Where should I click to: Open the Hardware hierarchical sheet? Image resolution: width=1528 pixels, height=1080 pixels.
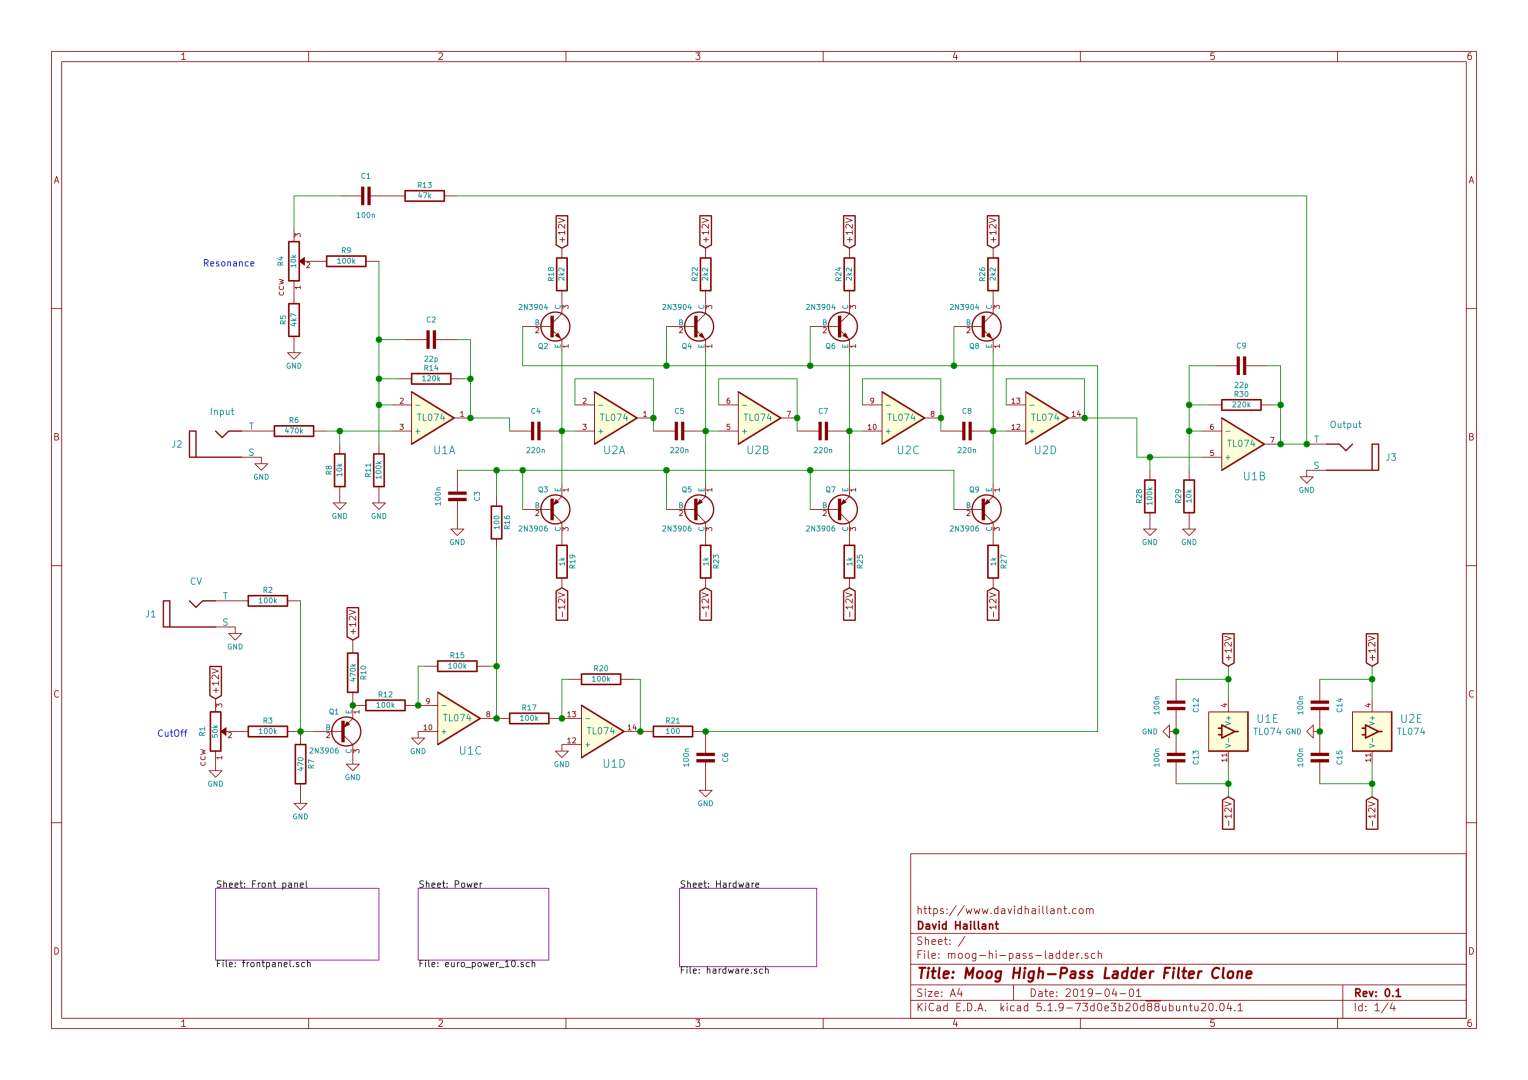click(748, 927)
